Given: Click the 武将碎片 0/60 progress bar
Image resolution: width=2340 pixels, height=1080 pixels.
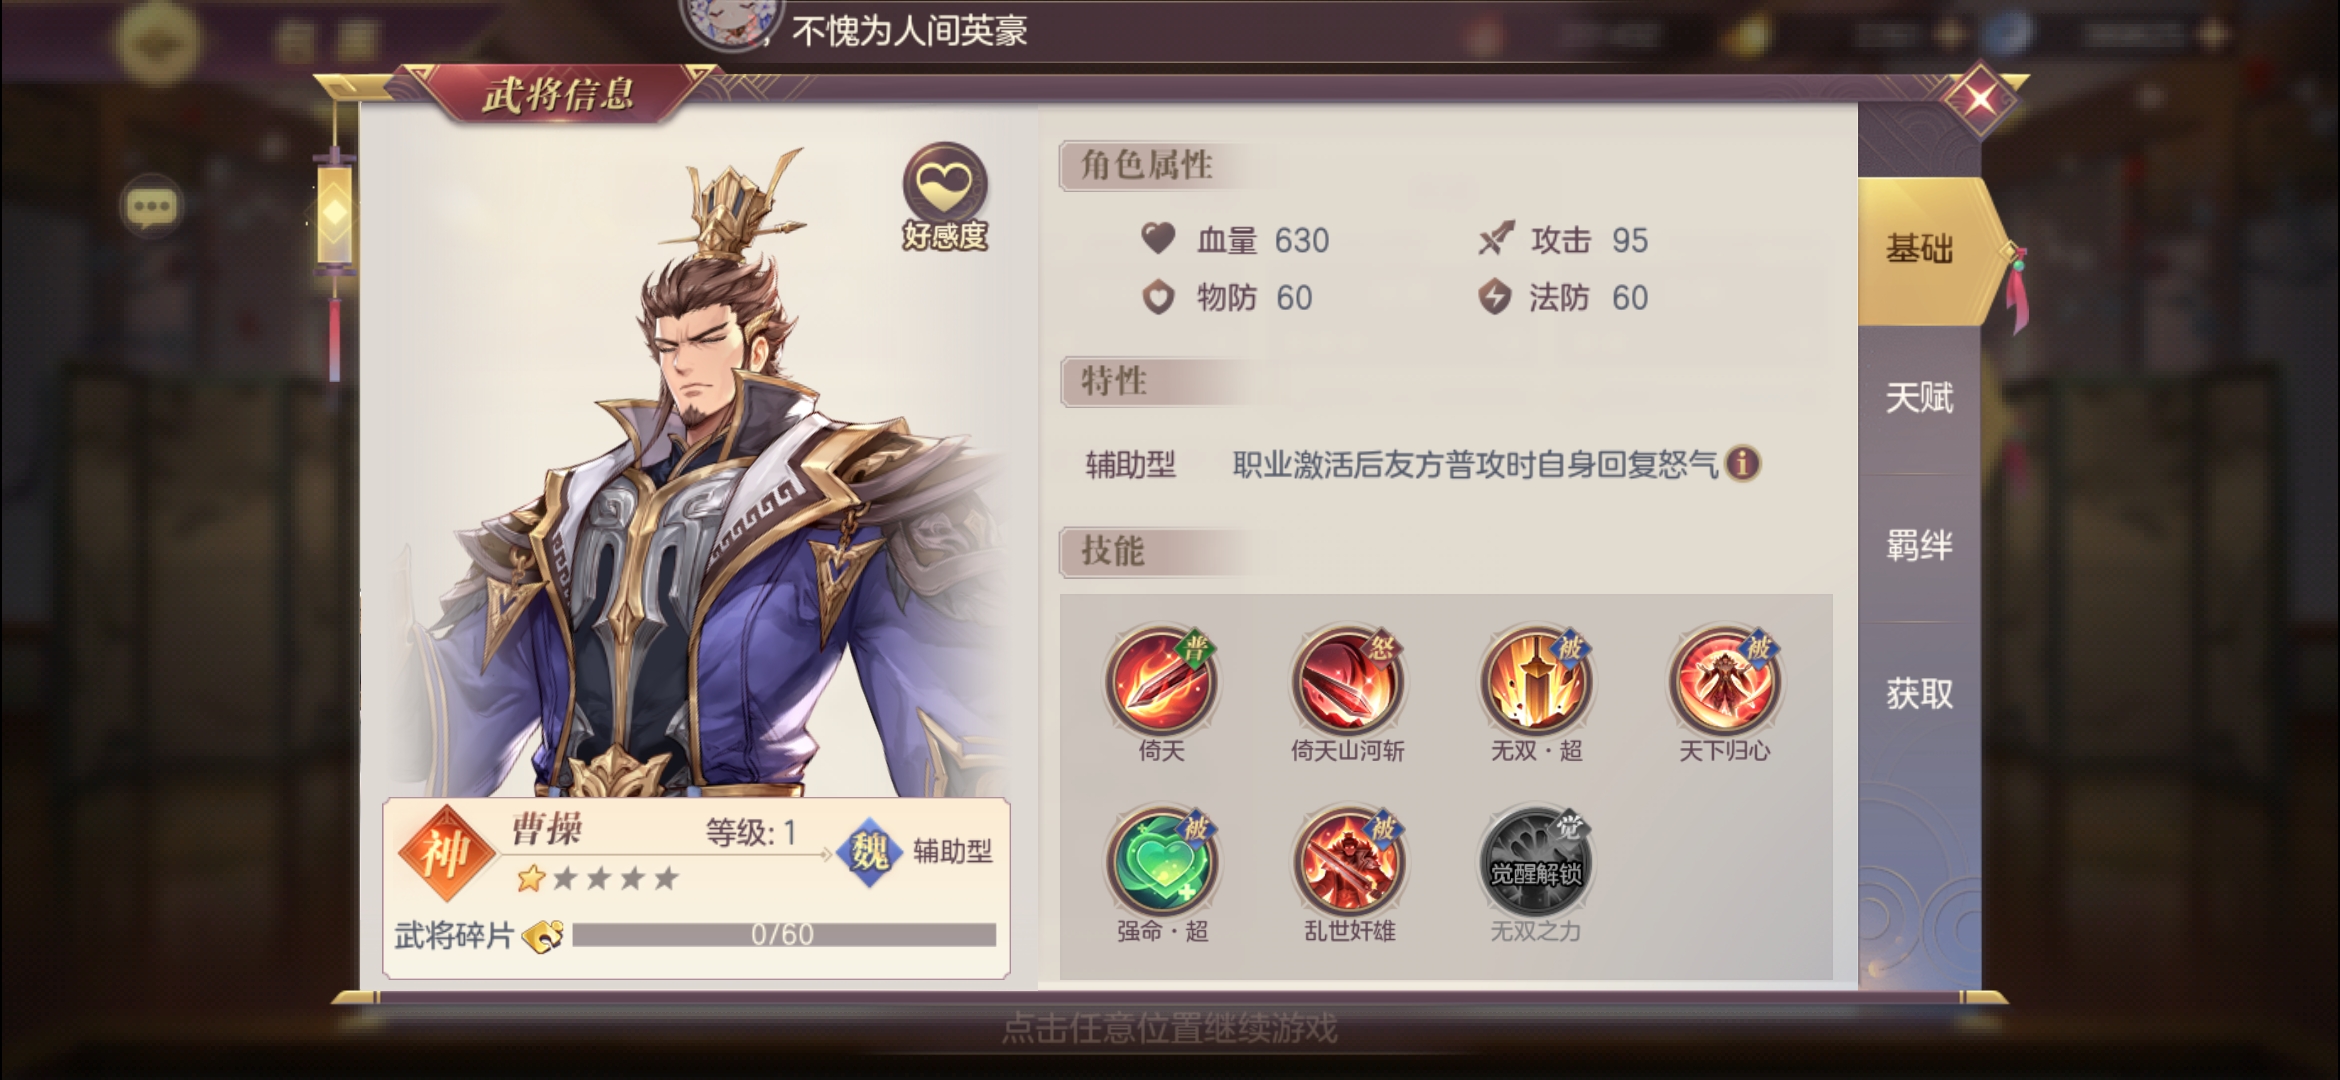Looking at the screenshot, I should (783, 935).
